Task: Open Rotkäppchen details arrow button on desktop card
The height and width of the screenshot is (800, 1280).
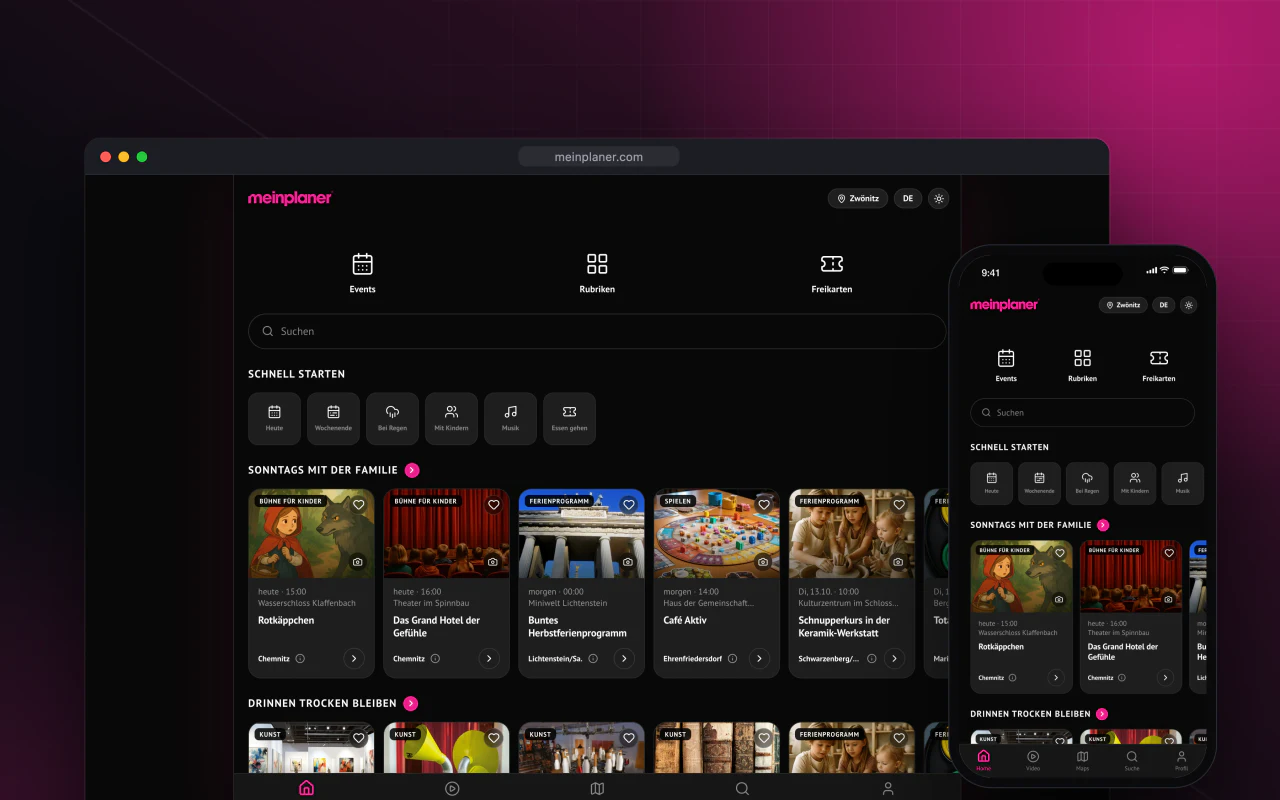Action: 353,658
